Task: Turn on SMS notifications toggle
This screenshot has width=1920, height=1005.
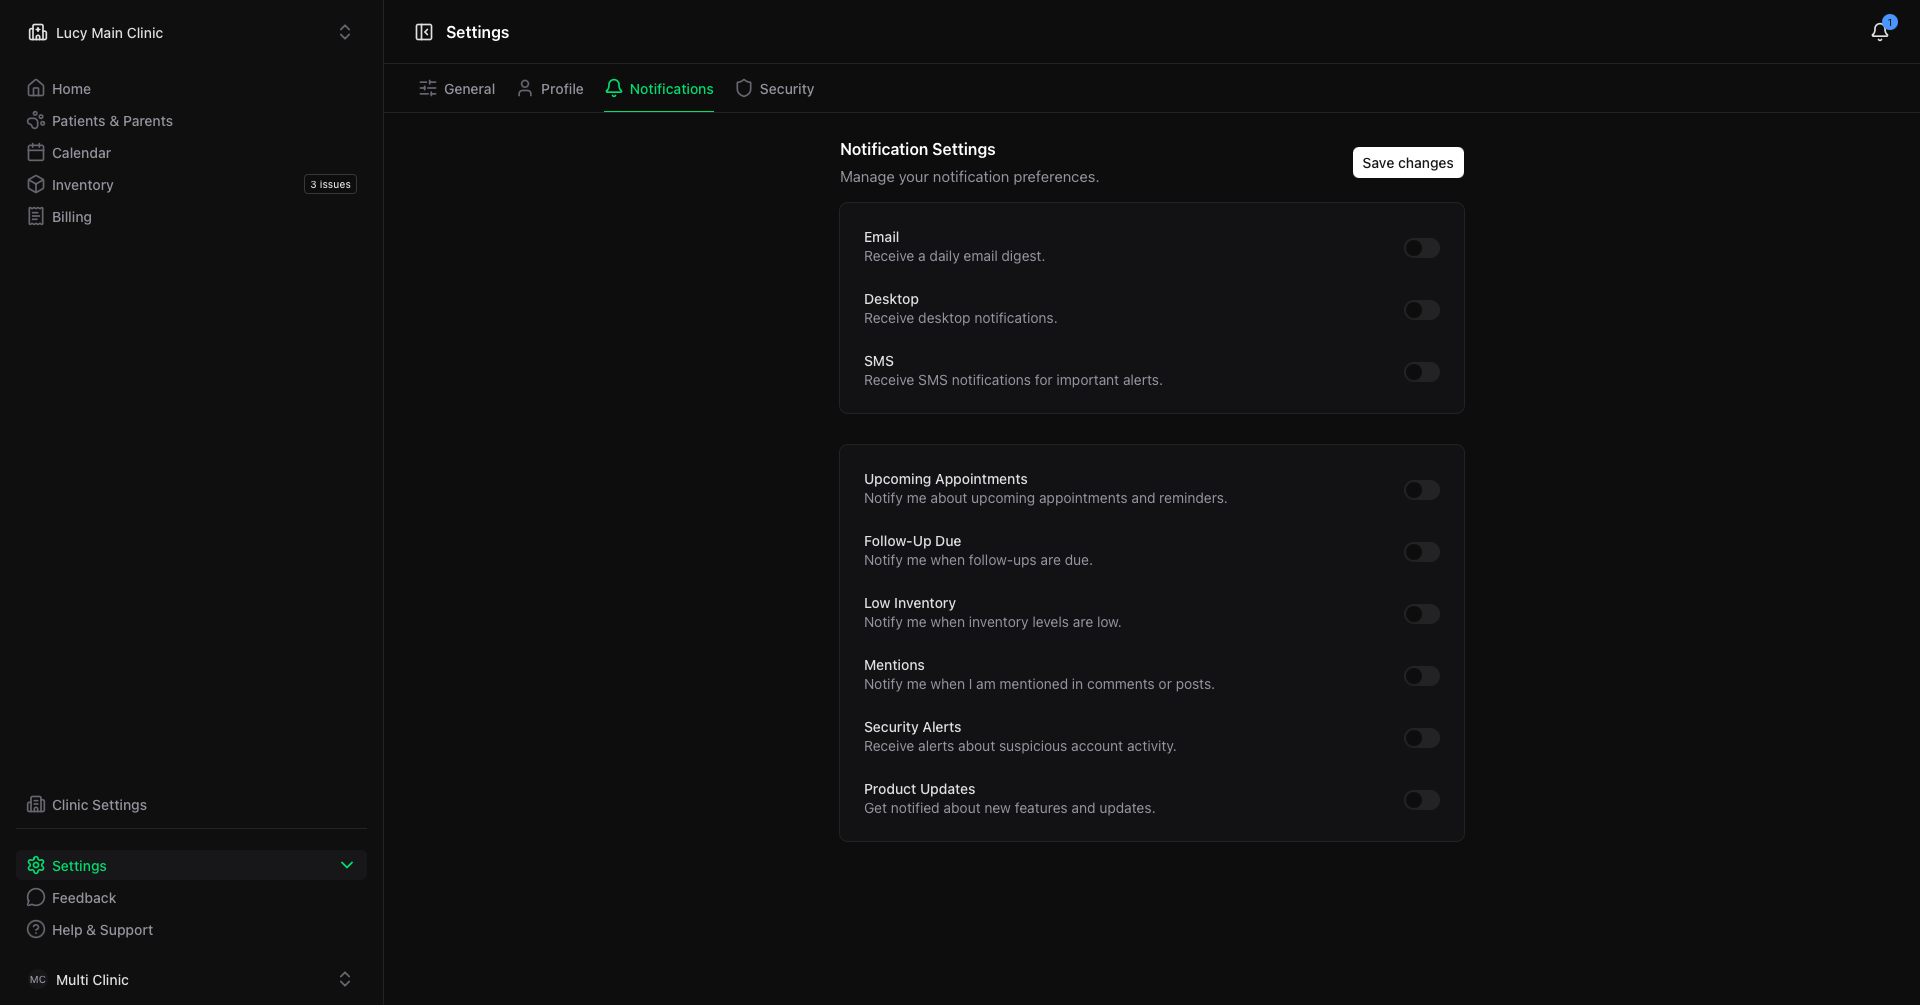Action: click(1421, 372)
